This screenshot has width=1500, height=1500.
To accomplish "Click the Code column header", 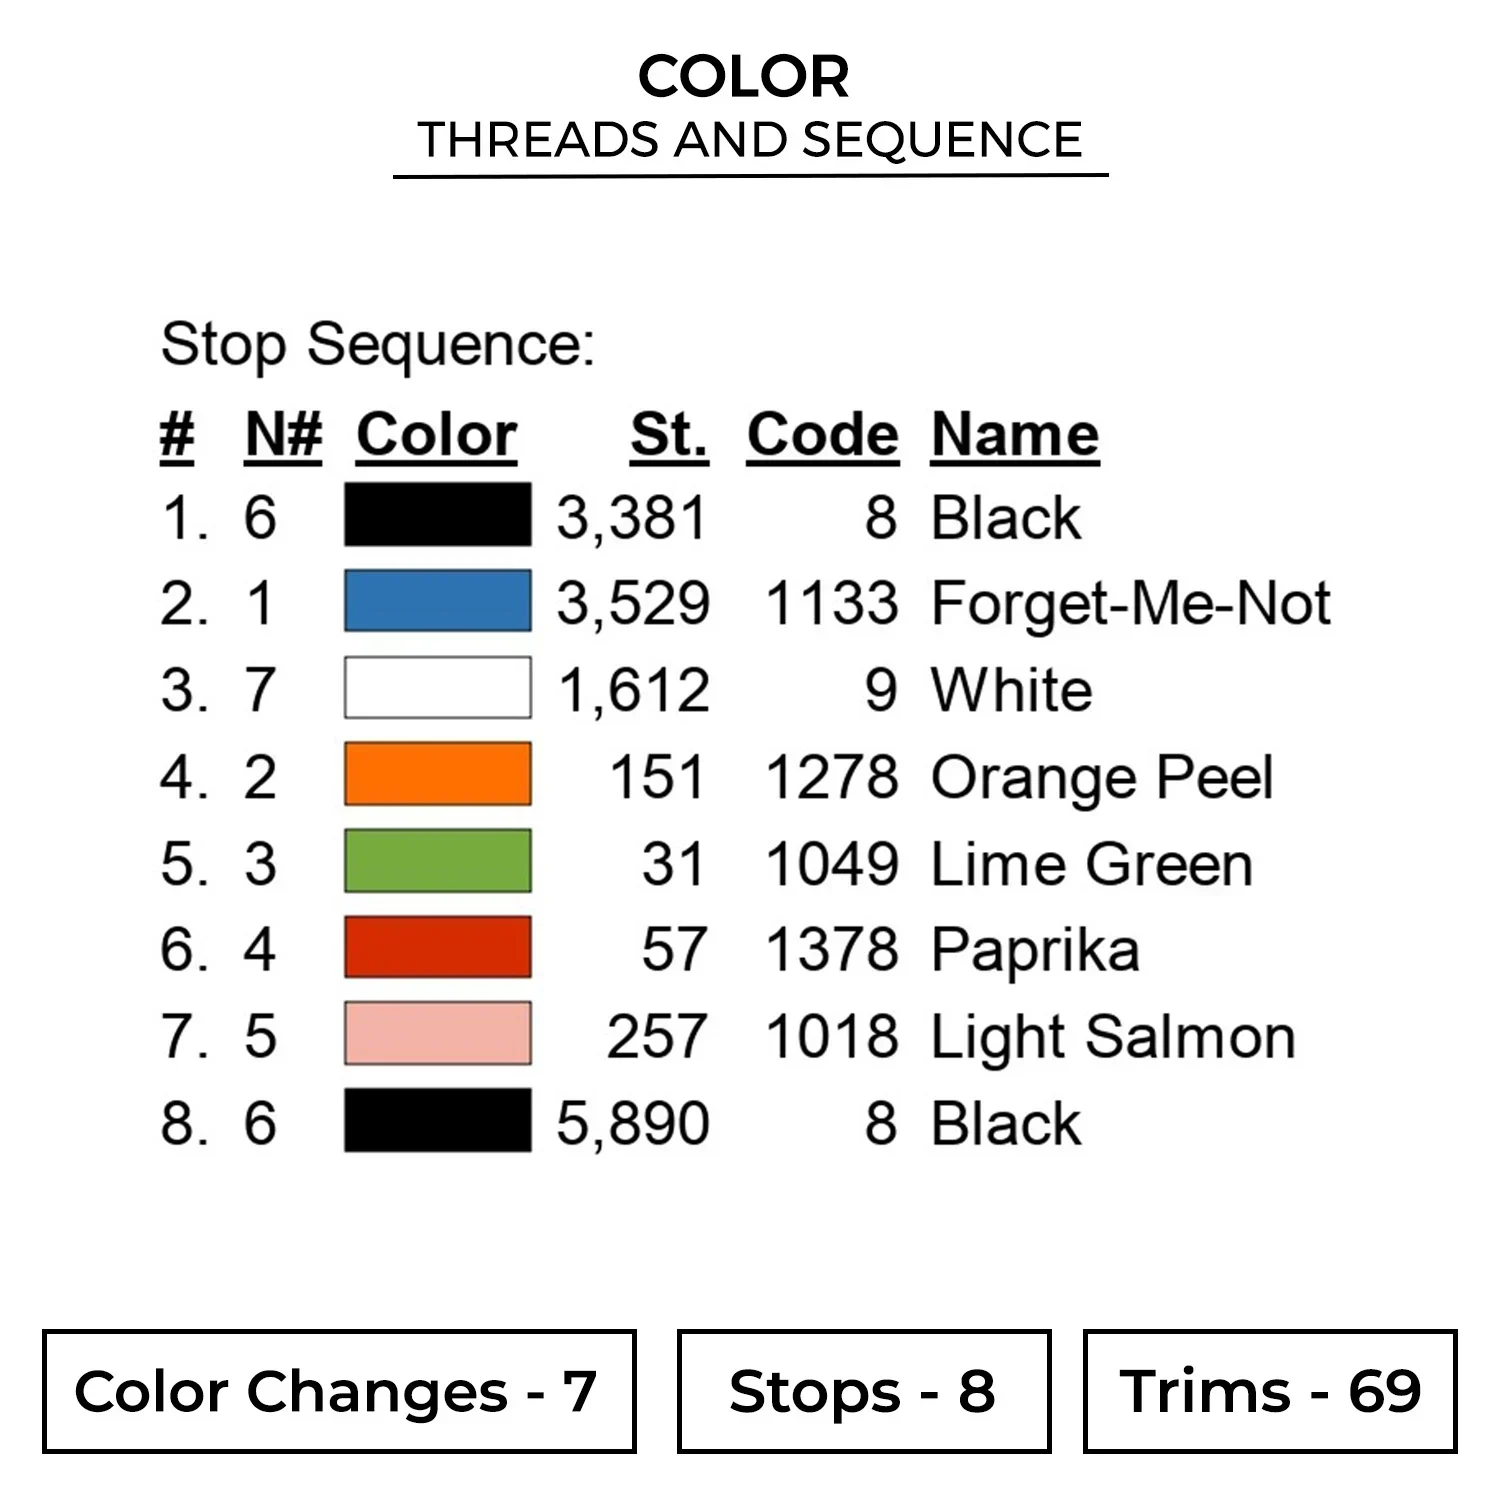I will click(822, 436).
